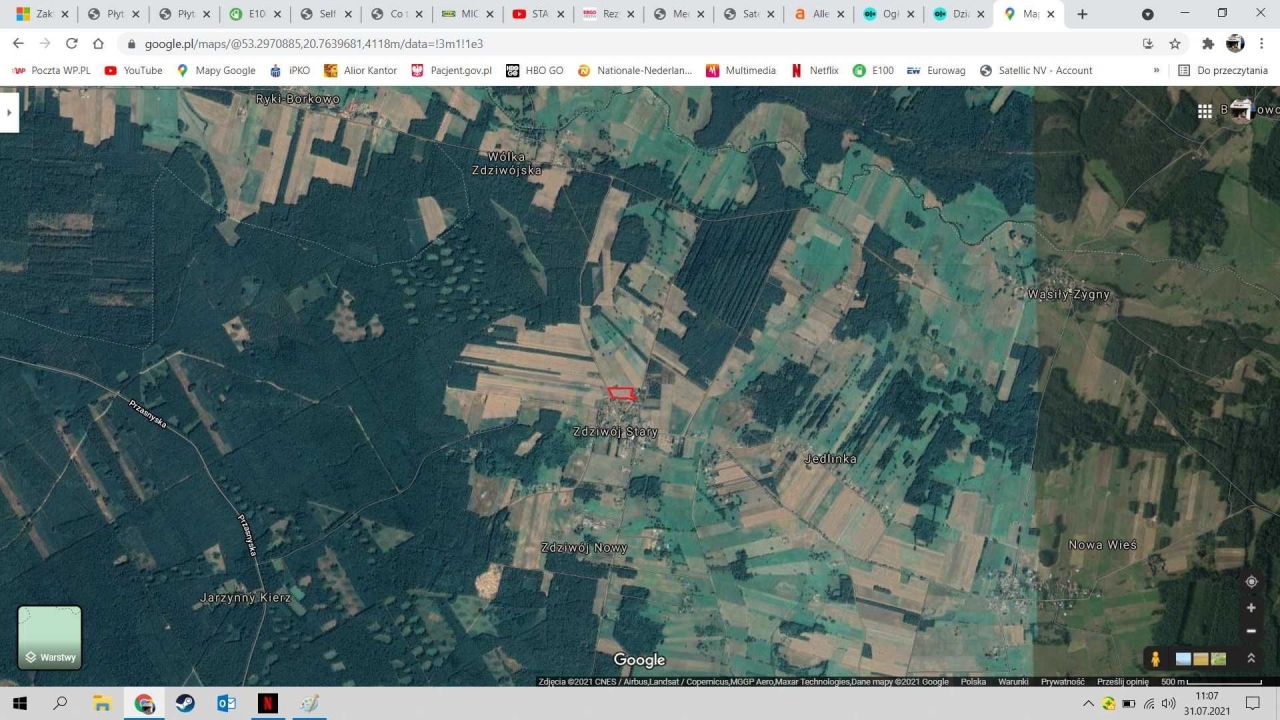Reload the Google Maps page
Image resolution: width=1280 pixels, height=720 pixels.
click(71, 44)
